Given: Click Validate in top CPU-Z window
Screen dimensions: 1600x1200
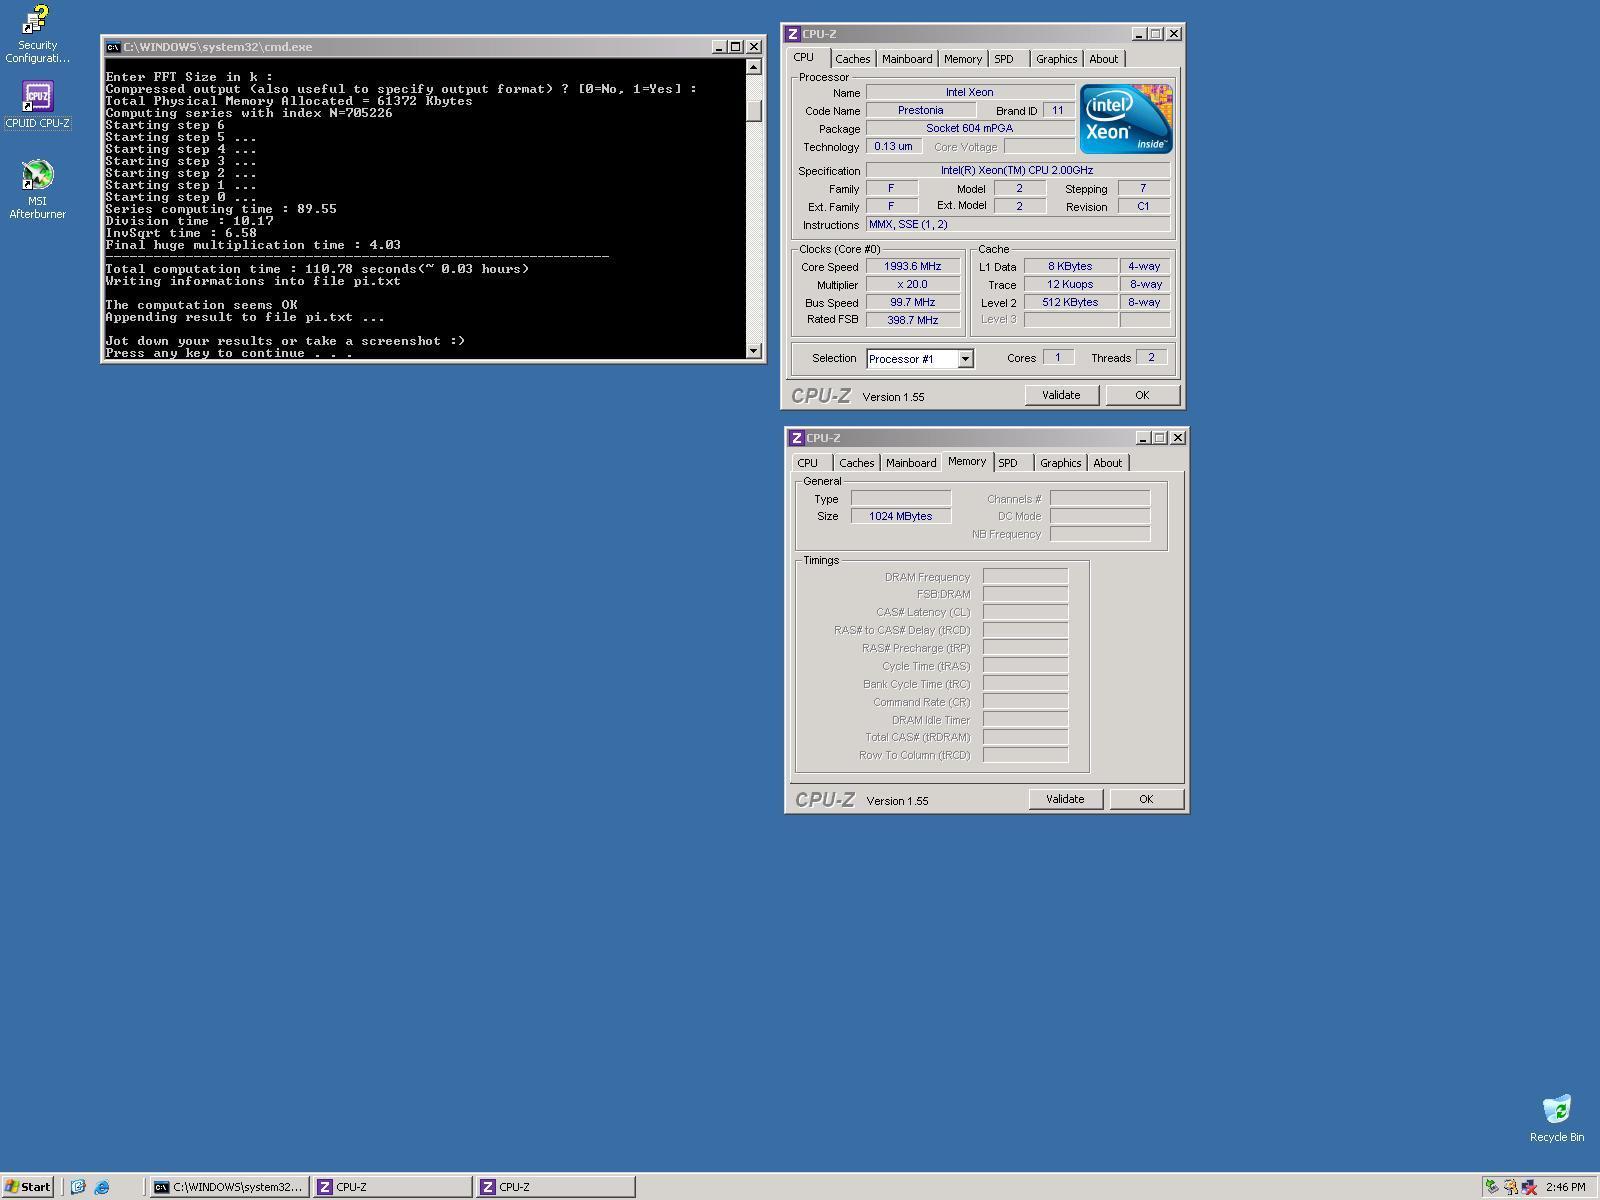Looking at the screenshot, I should click(1061, 395).
